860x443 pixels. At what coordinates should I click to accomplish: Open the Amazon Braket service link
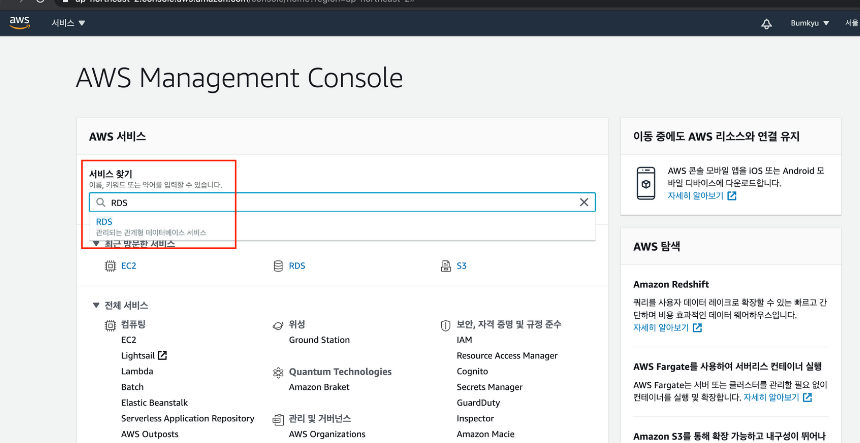point(319,387)
